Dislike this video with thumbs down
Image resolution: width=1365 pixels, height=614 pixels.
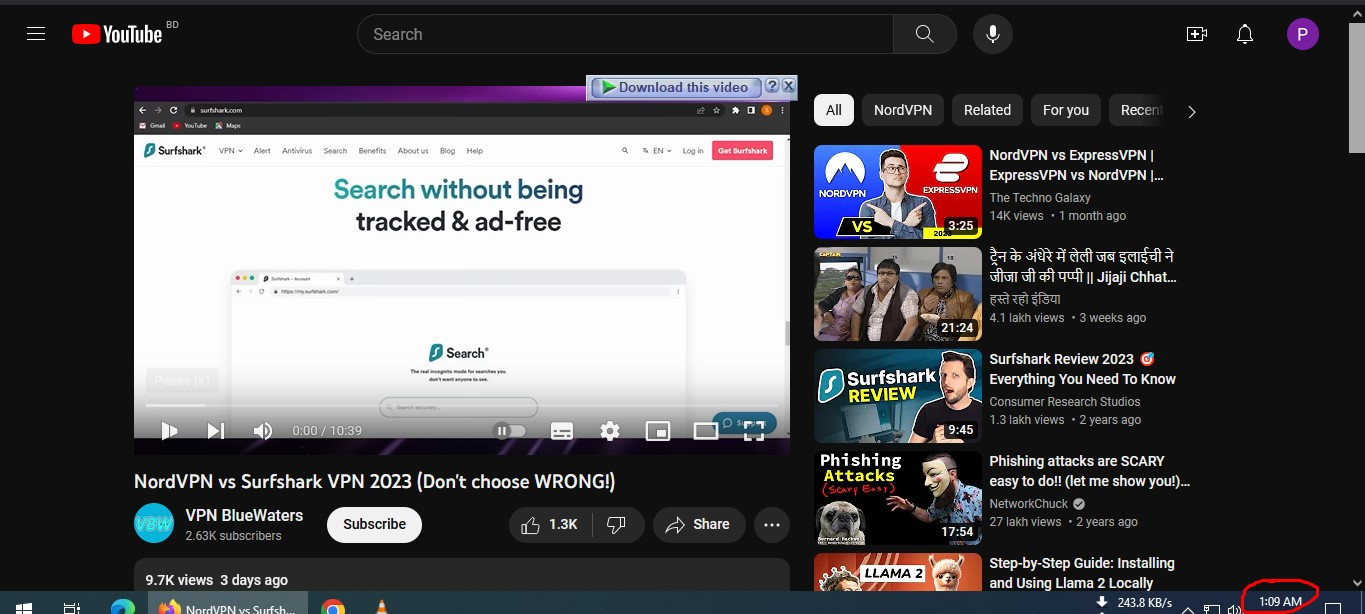[x=617, y=524]
